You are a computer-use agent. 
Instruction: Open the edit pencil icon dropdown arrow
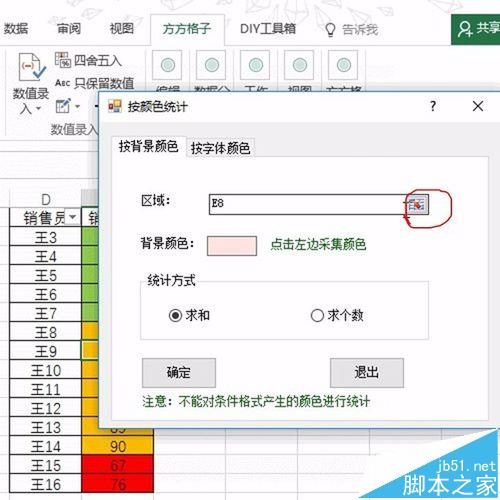[77, 107]
